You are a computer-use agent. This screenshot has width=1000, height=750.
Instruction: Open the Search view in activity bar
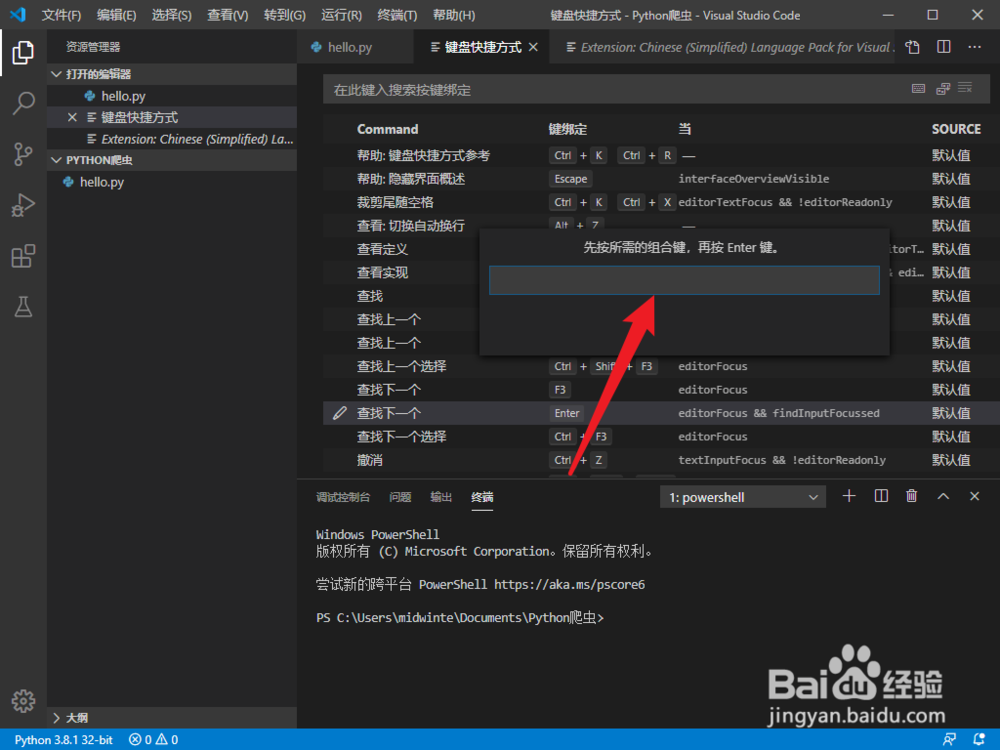pyautogui.click(x=23, y=103)
